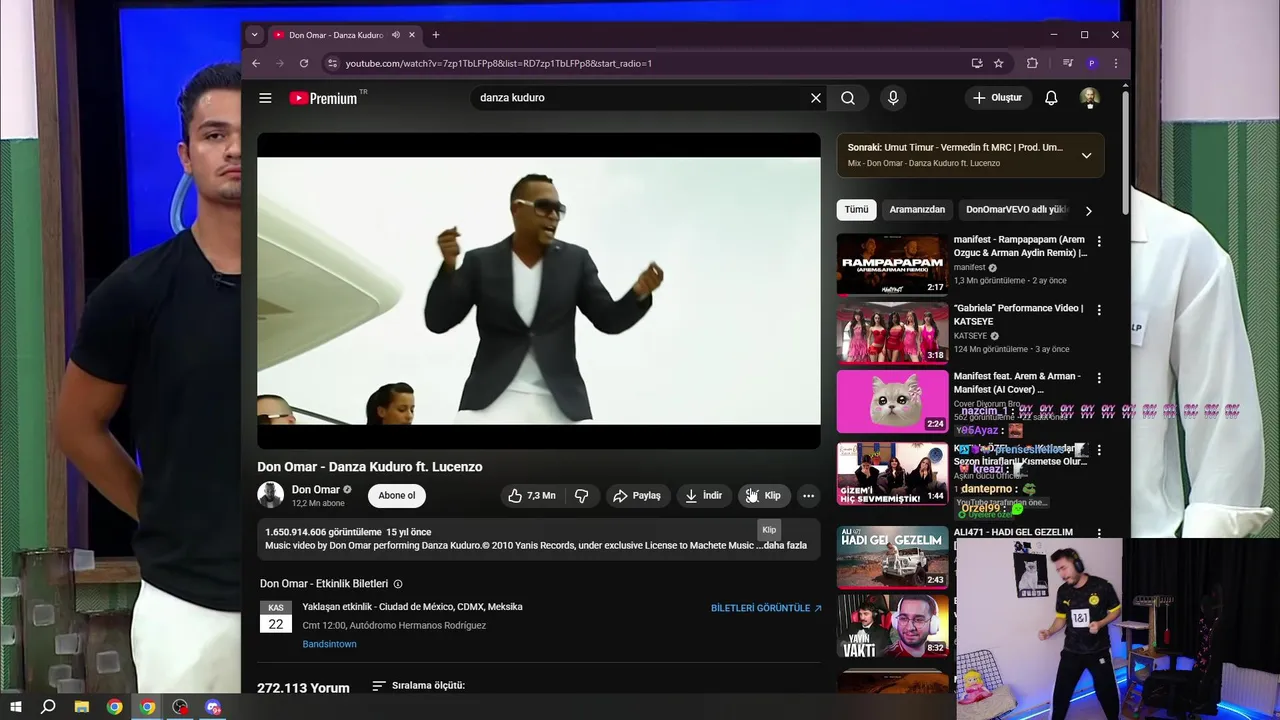Open options for the Gabriela video
Image resolution: width=1280 pixels, height=720 pixels.
click(1099, 310)
